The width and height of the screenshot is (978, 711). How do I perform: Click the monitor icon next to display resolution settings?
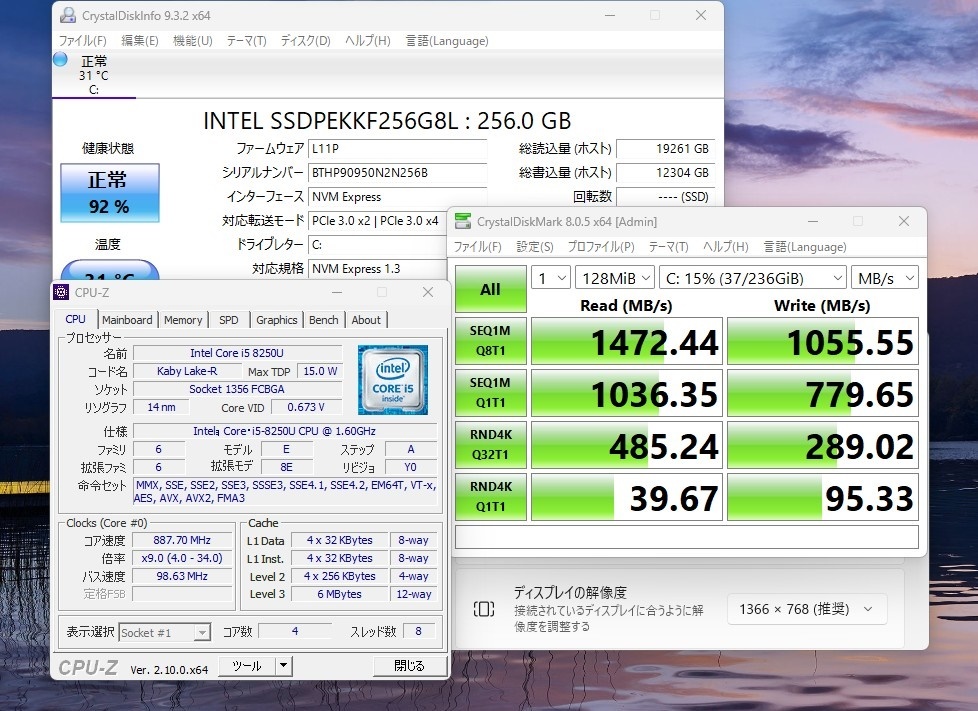pos(484,608)
